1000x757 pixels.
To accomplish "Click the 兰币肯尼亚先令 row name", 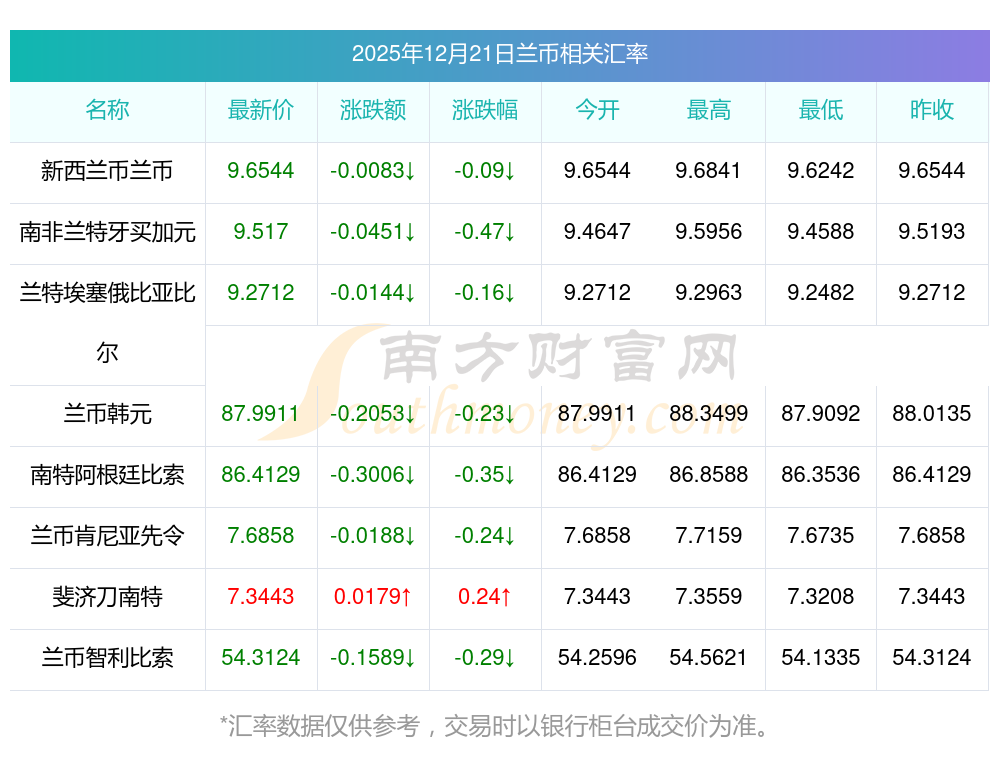I will 107,536.
